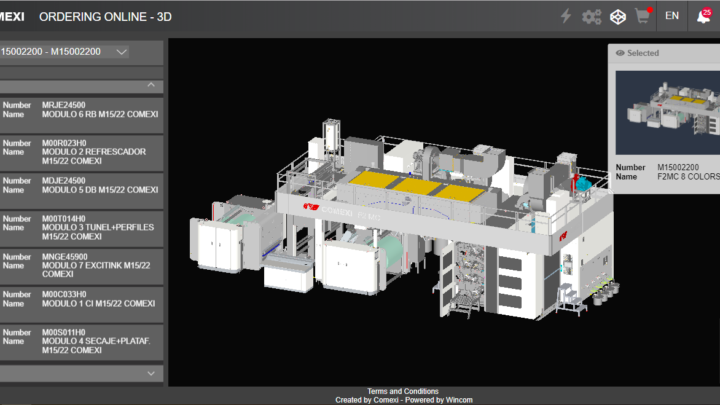The width and height of the screenshot is (720, 405).
Task: Click the eye icon next to Selected
Action: pos(620,53)
